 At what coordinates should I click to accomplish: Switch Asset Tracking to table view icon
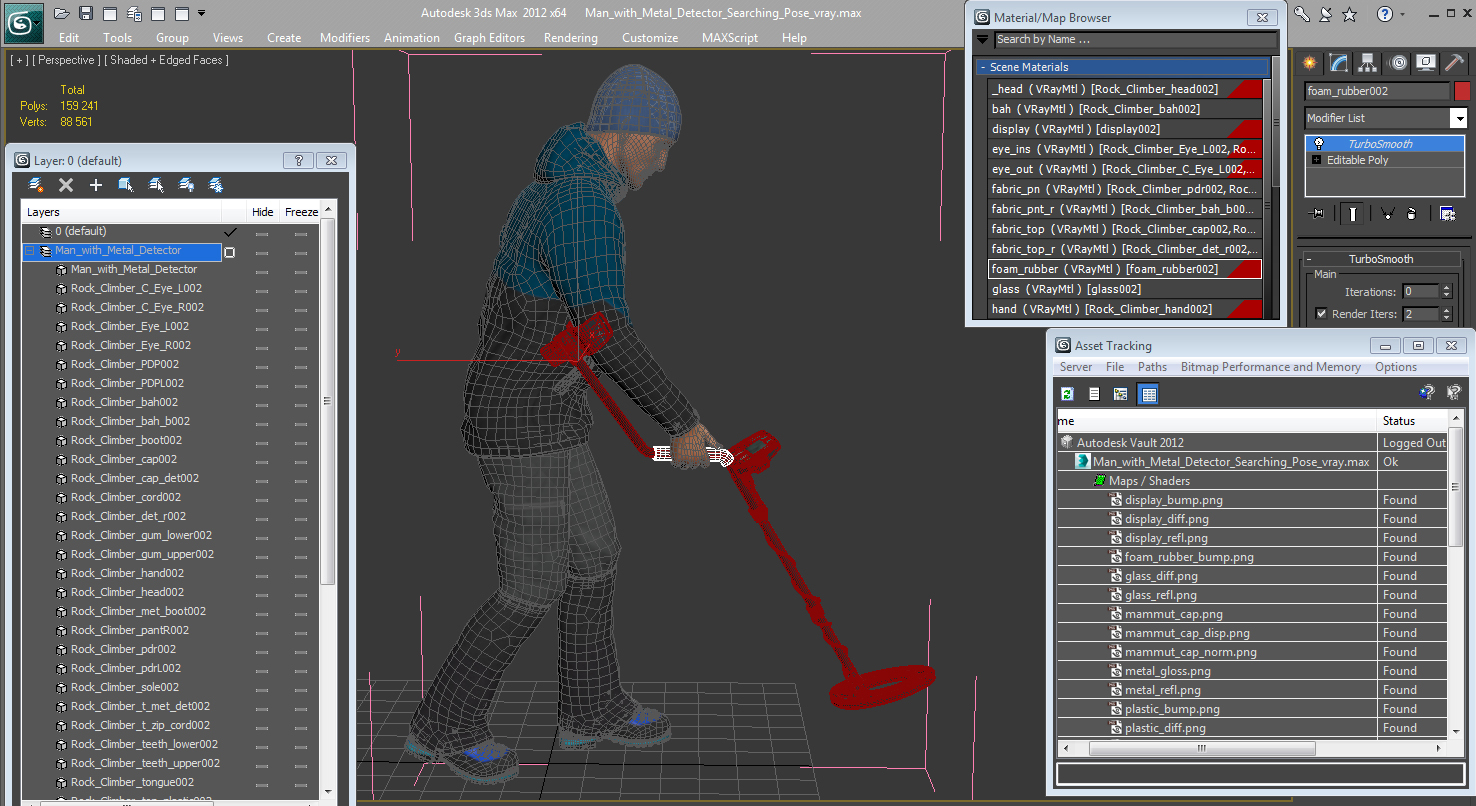[1148, 394]
